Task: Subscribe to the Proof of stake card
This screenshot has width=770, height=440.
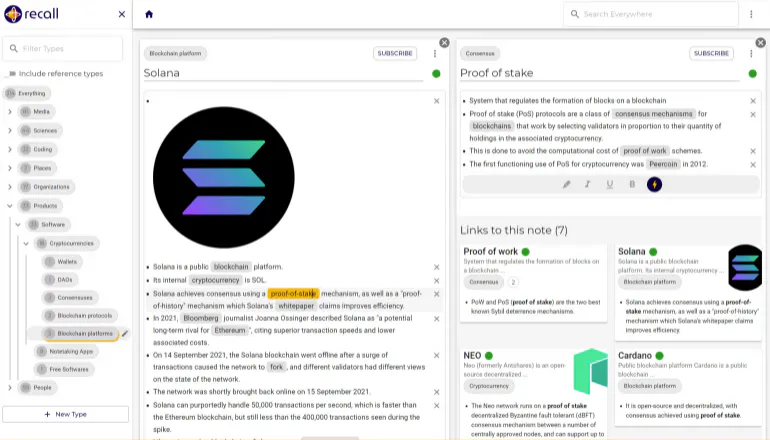Action: click(x=711, y=54)
